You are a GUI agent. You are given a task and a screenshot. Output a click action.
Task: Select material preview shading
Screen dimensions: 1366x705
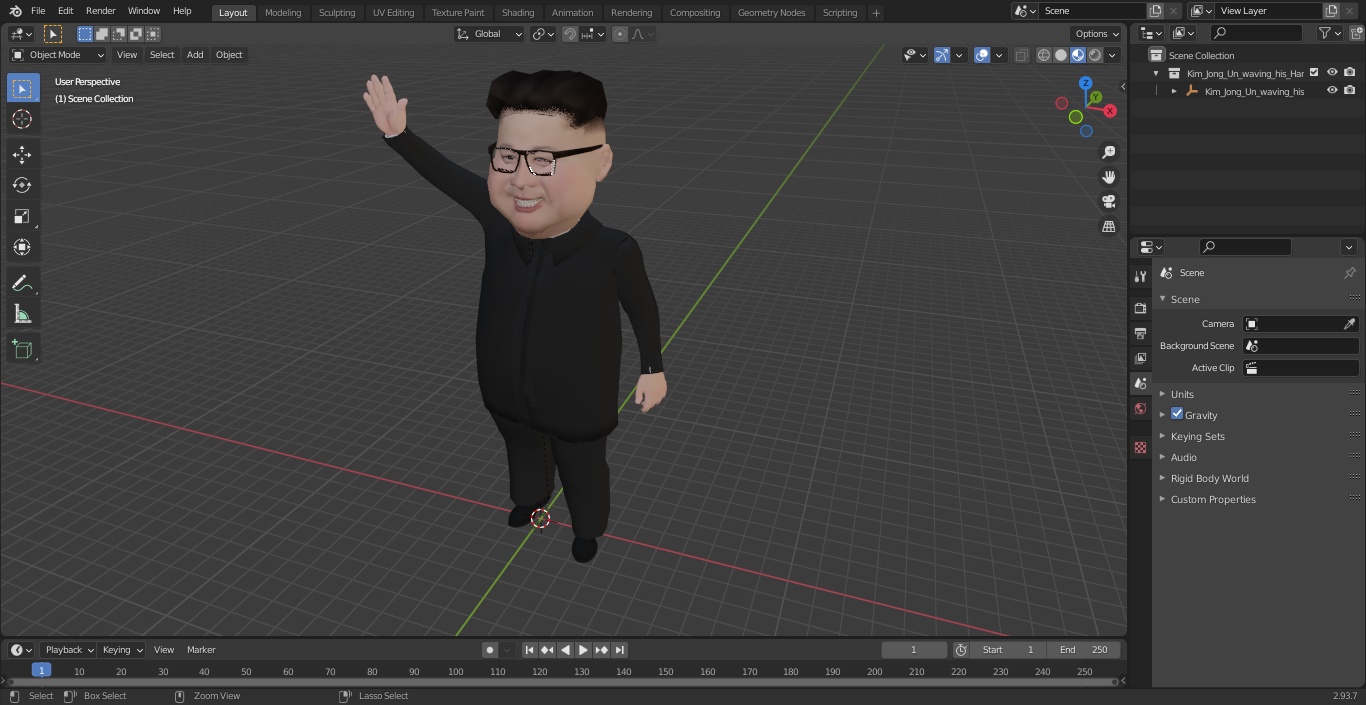point(1078,55)
